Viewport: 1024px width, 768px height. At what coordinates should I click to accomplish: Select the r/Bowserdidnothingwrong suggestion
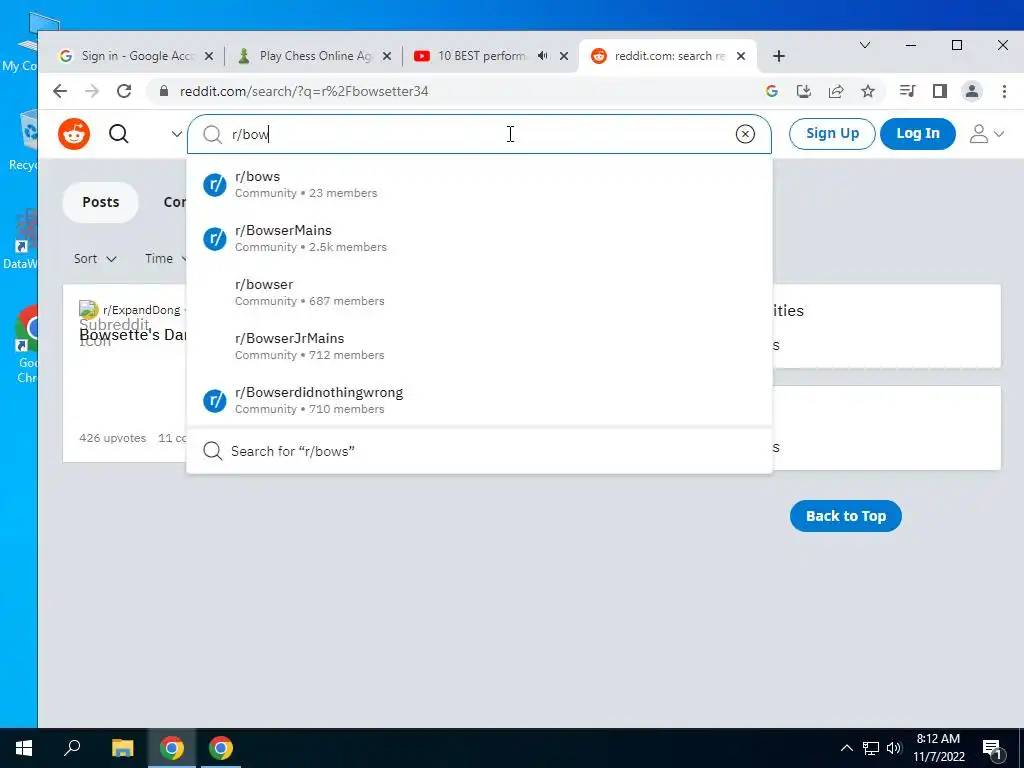[x=479, y=400]
